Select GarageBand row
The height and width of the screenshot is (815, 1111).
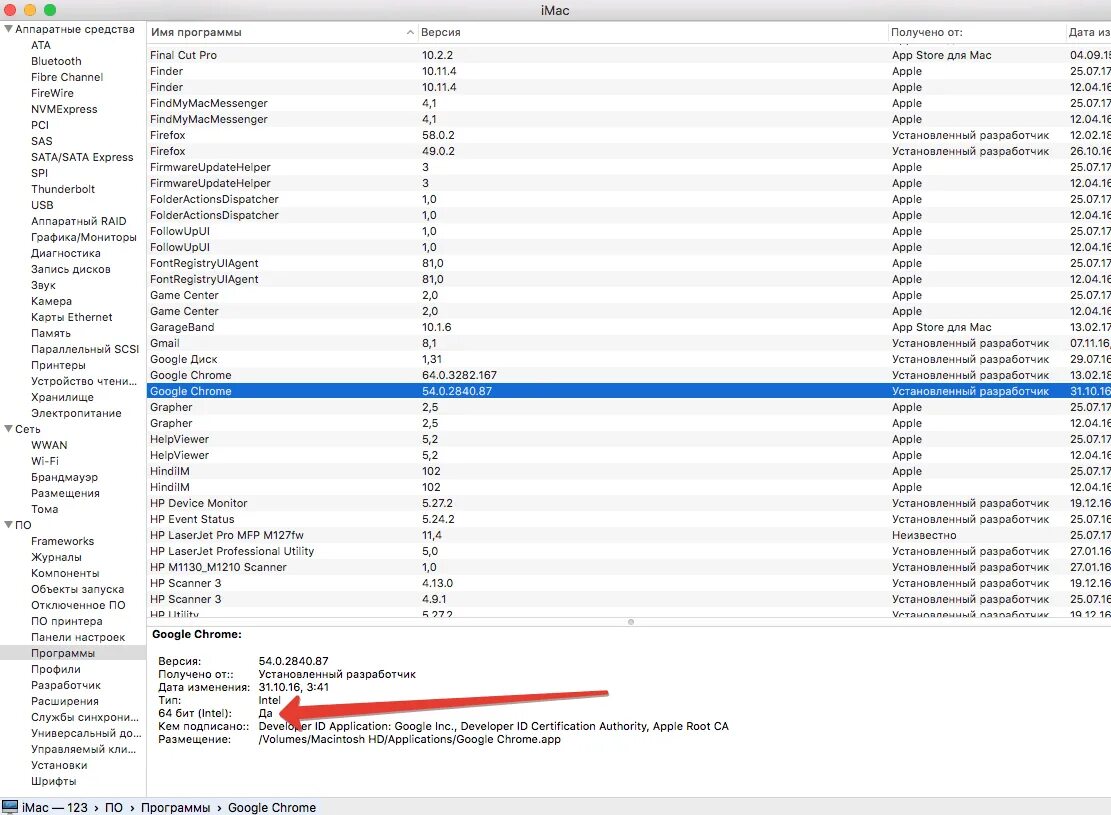(x=628, y=327)
